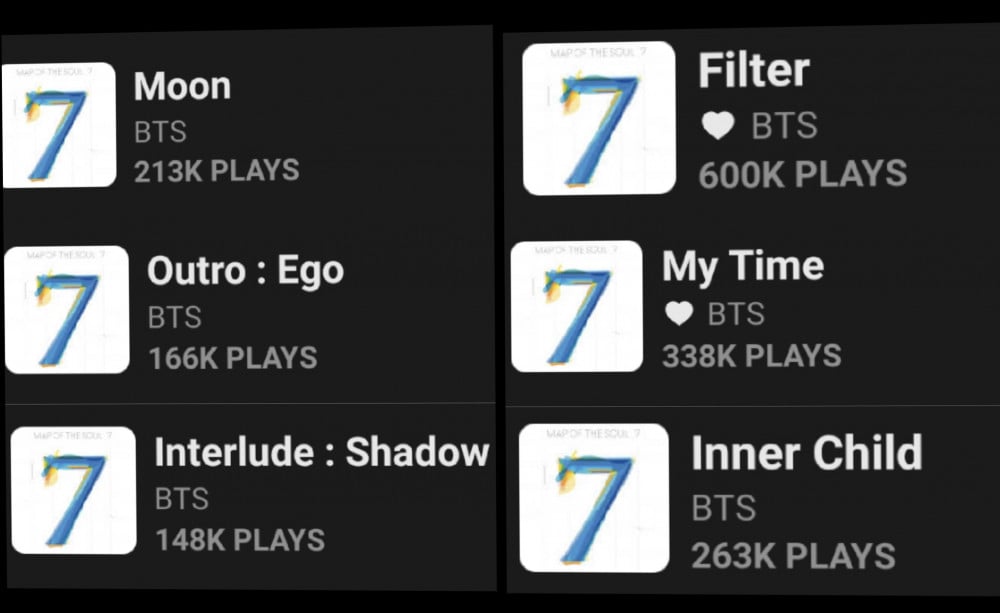
Task: Open the Moon album cover thumbnail
Action: (x=59, y=125)
